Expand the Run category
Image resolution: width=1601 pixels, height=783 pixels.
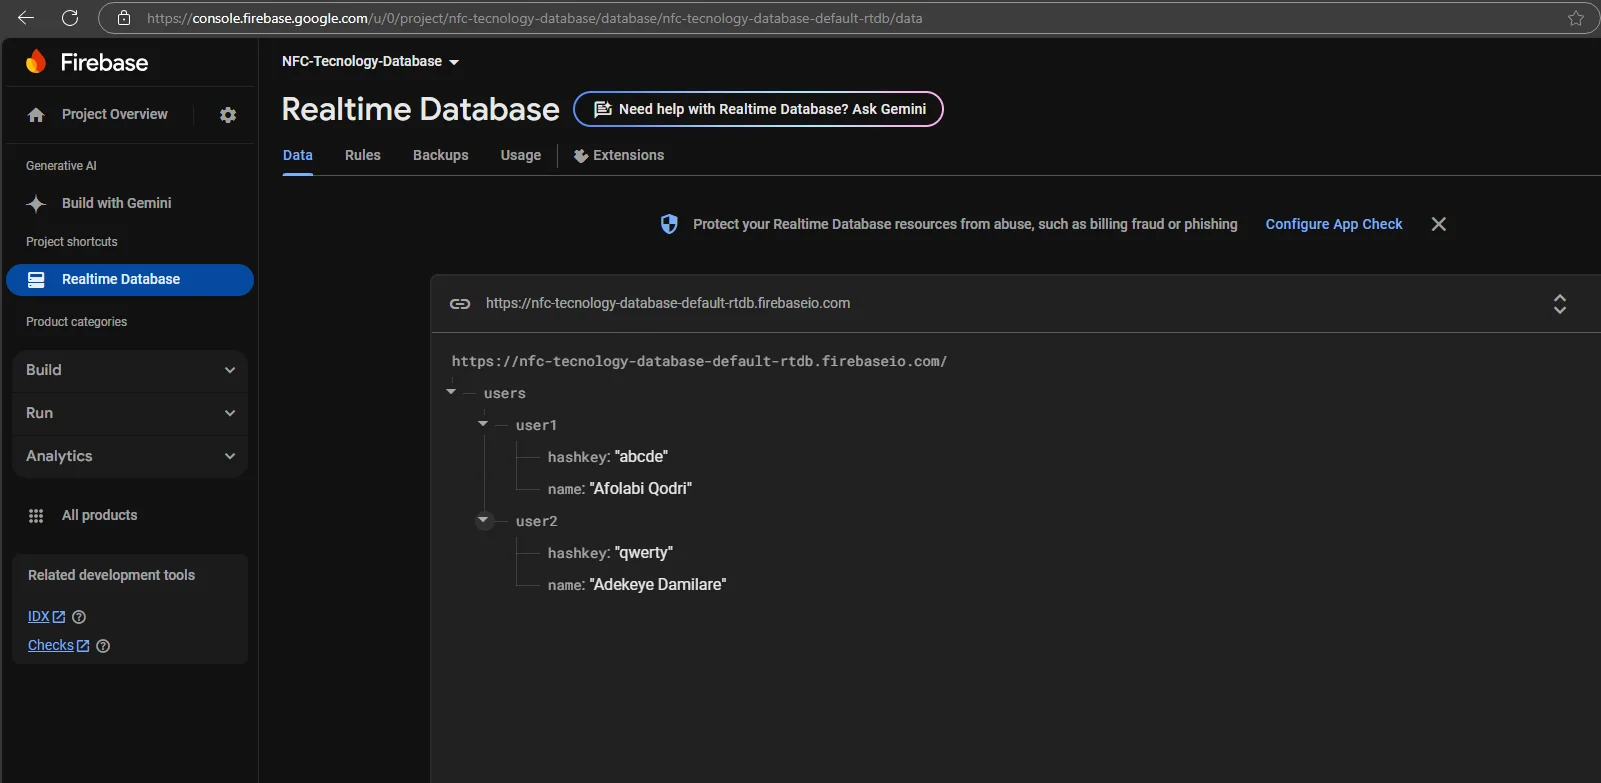pyautogui.click(x=130, y=413)
